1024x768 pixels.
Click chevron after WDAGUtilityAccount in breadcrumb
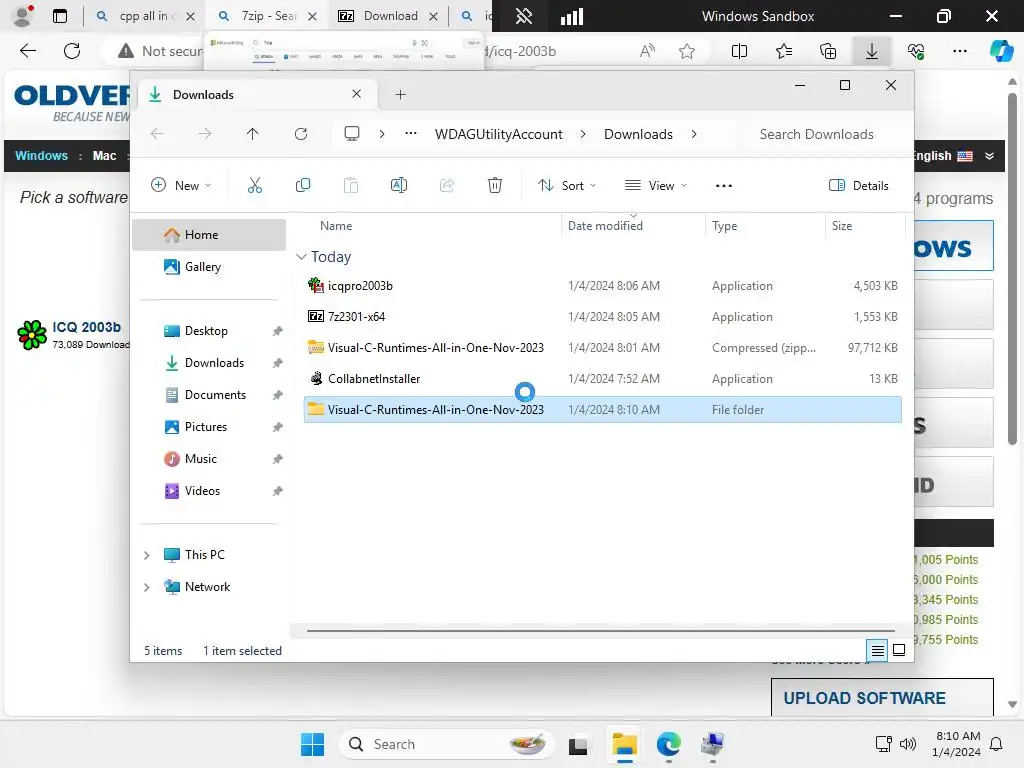[x=583, y=134]
